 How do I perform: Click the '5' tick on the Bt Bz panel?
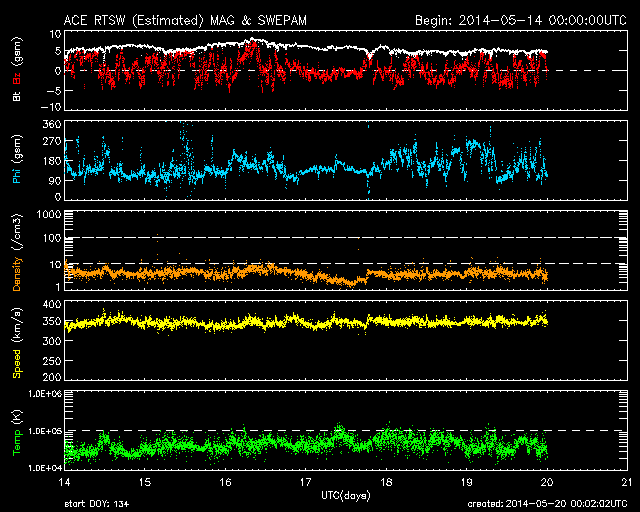click(58, 51)
